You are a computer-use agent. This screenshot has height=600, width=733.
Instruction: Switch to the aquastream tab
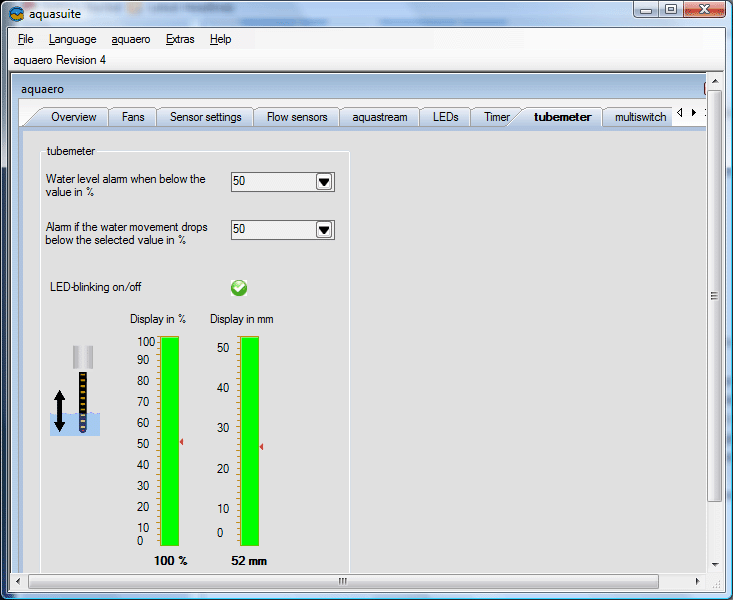pyautogui.click(x=380, y=117)
